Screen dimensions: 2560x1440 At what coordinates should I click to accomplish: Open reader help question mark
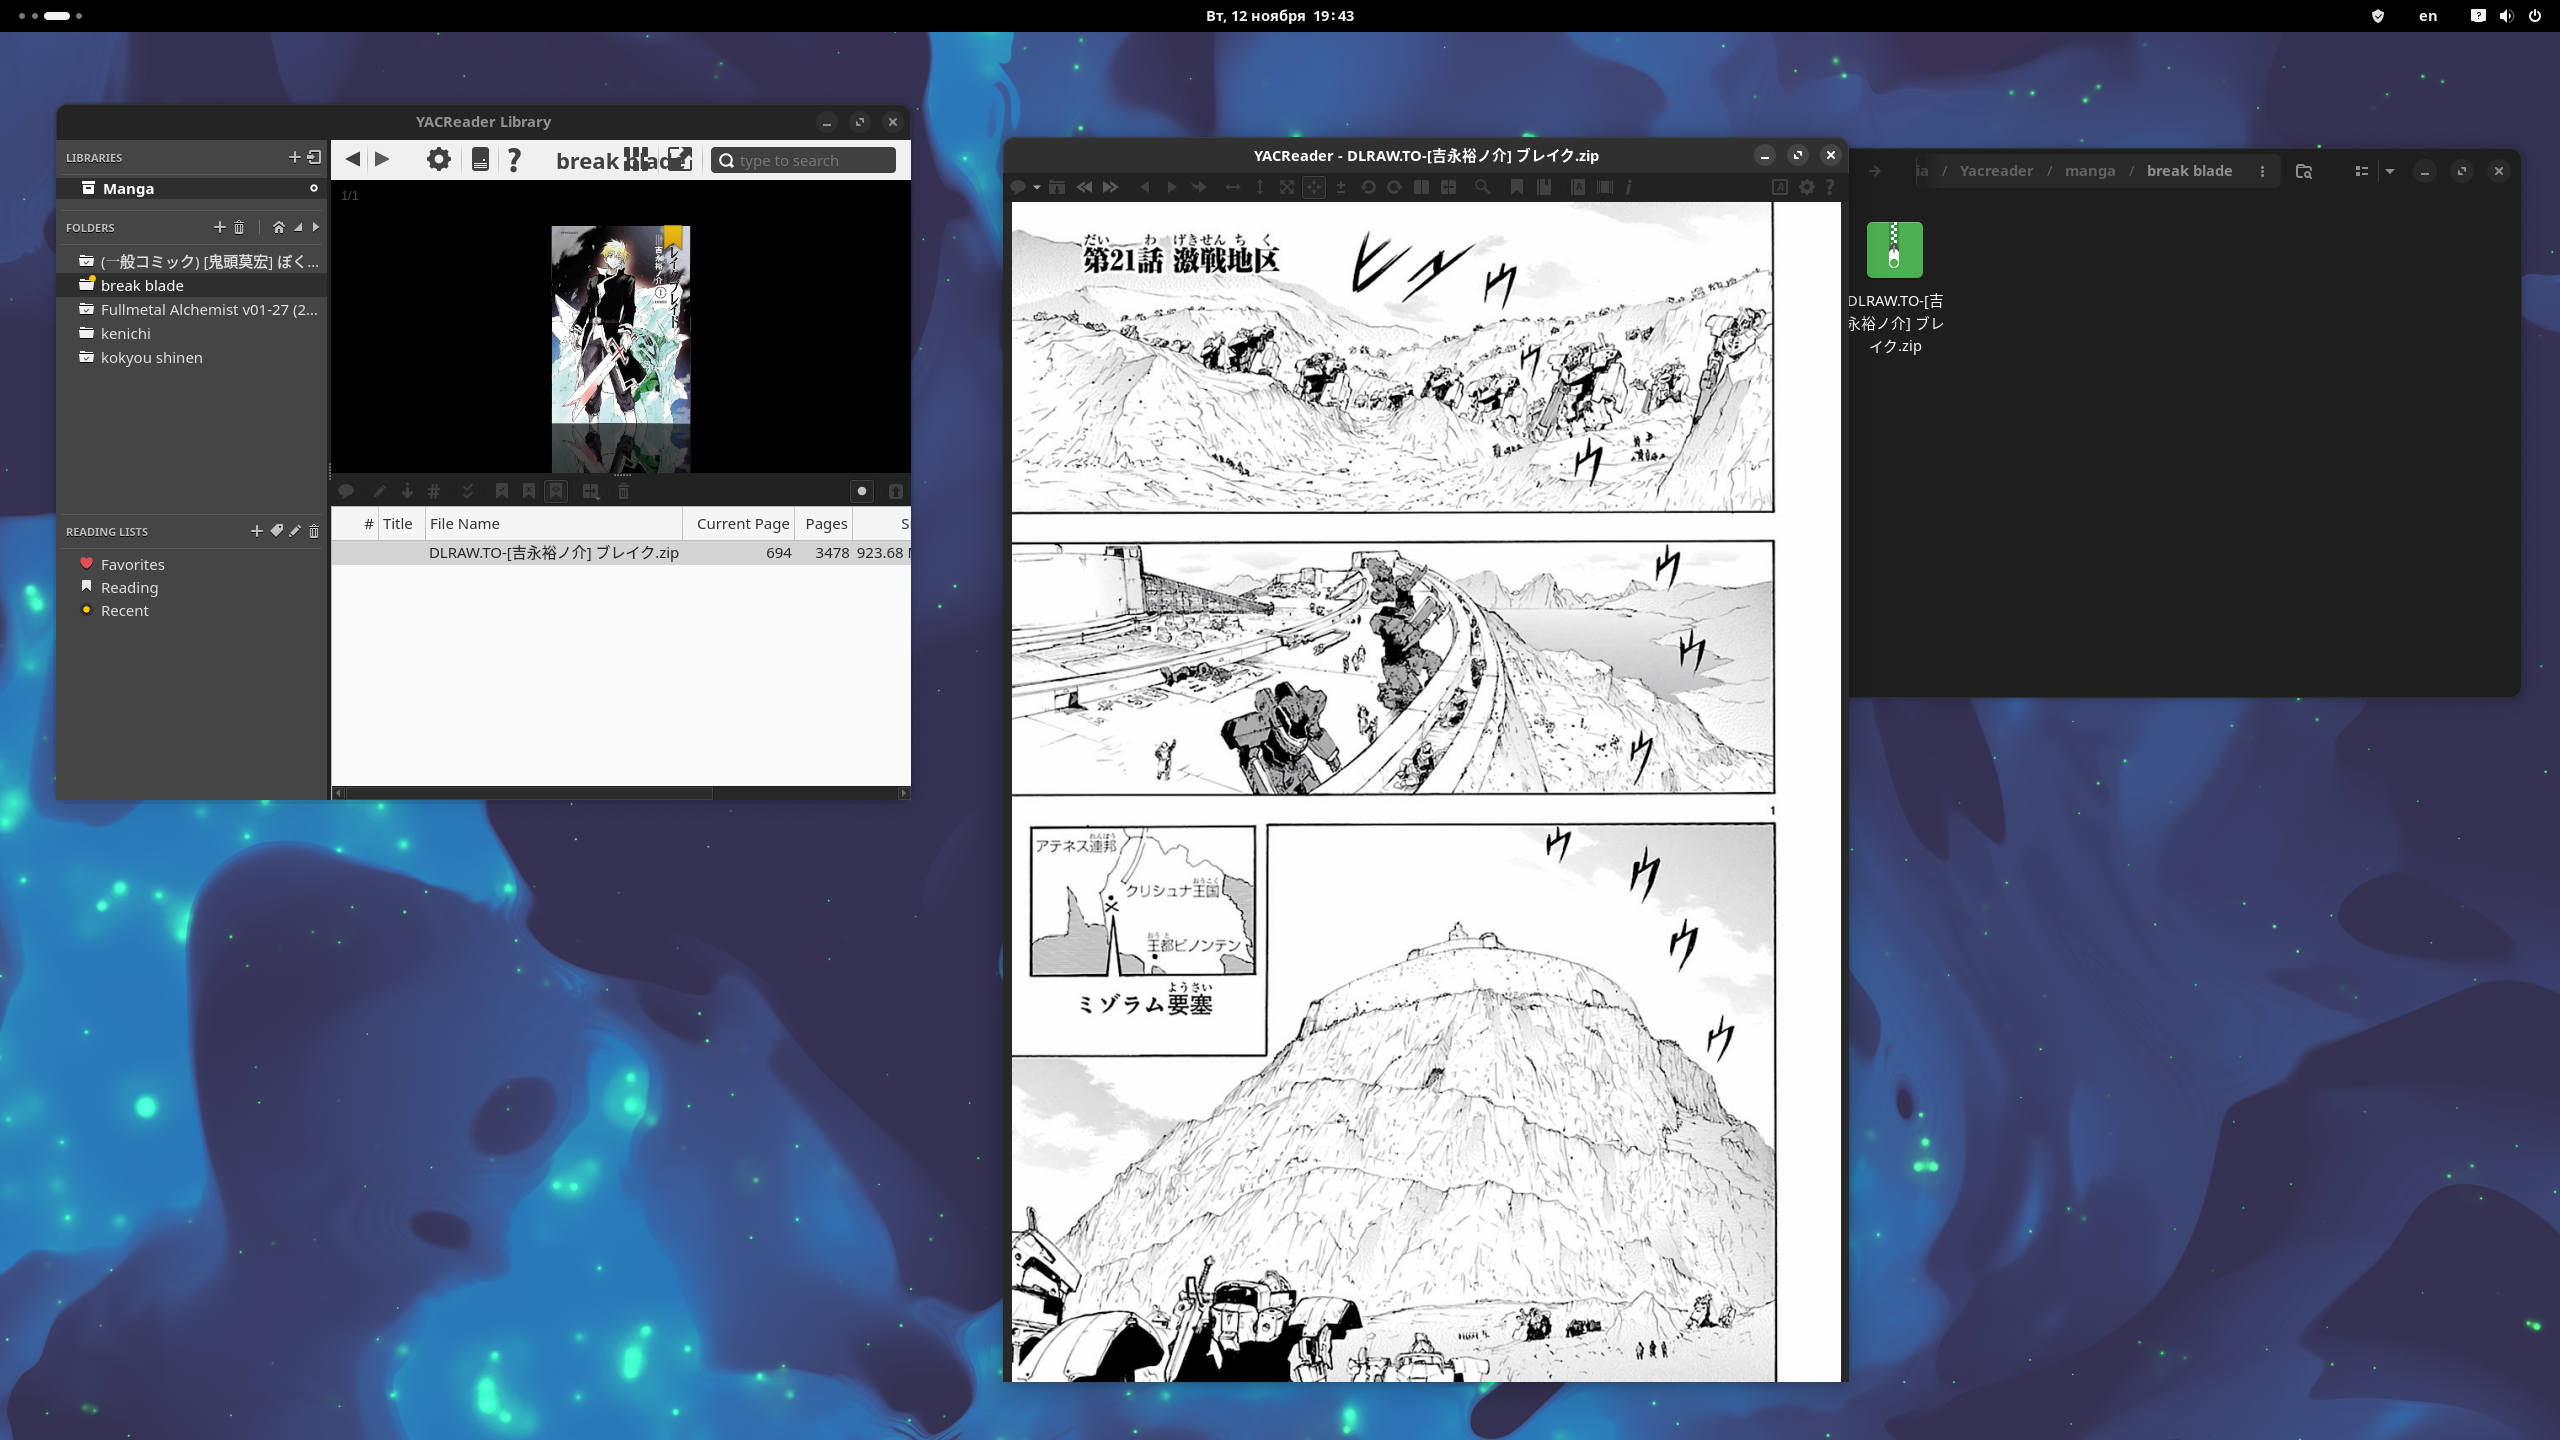click(1829, 187)
